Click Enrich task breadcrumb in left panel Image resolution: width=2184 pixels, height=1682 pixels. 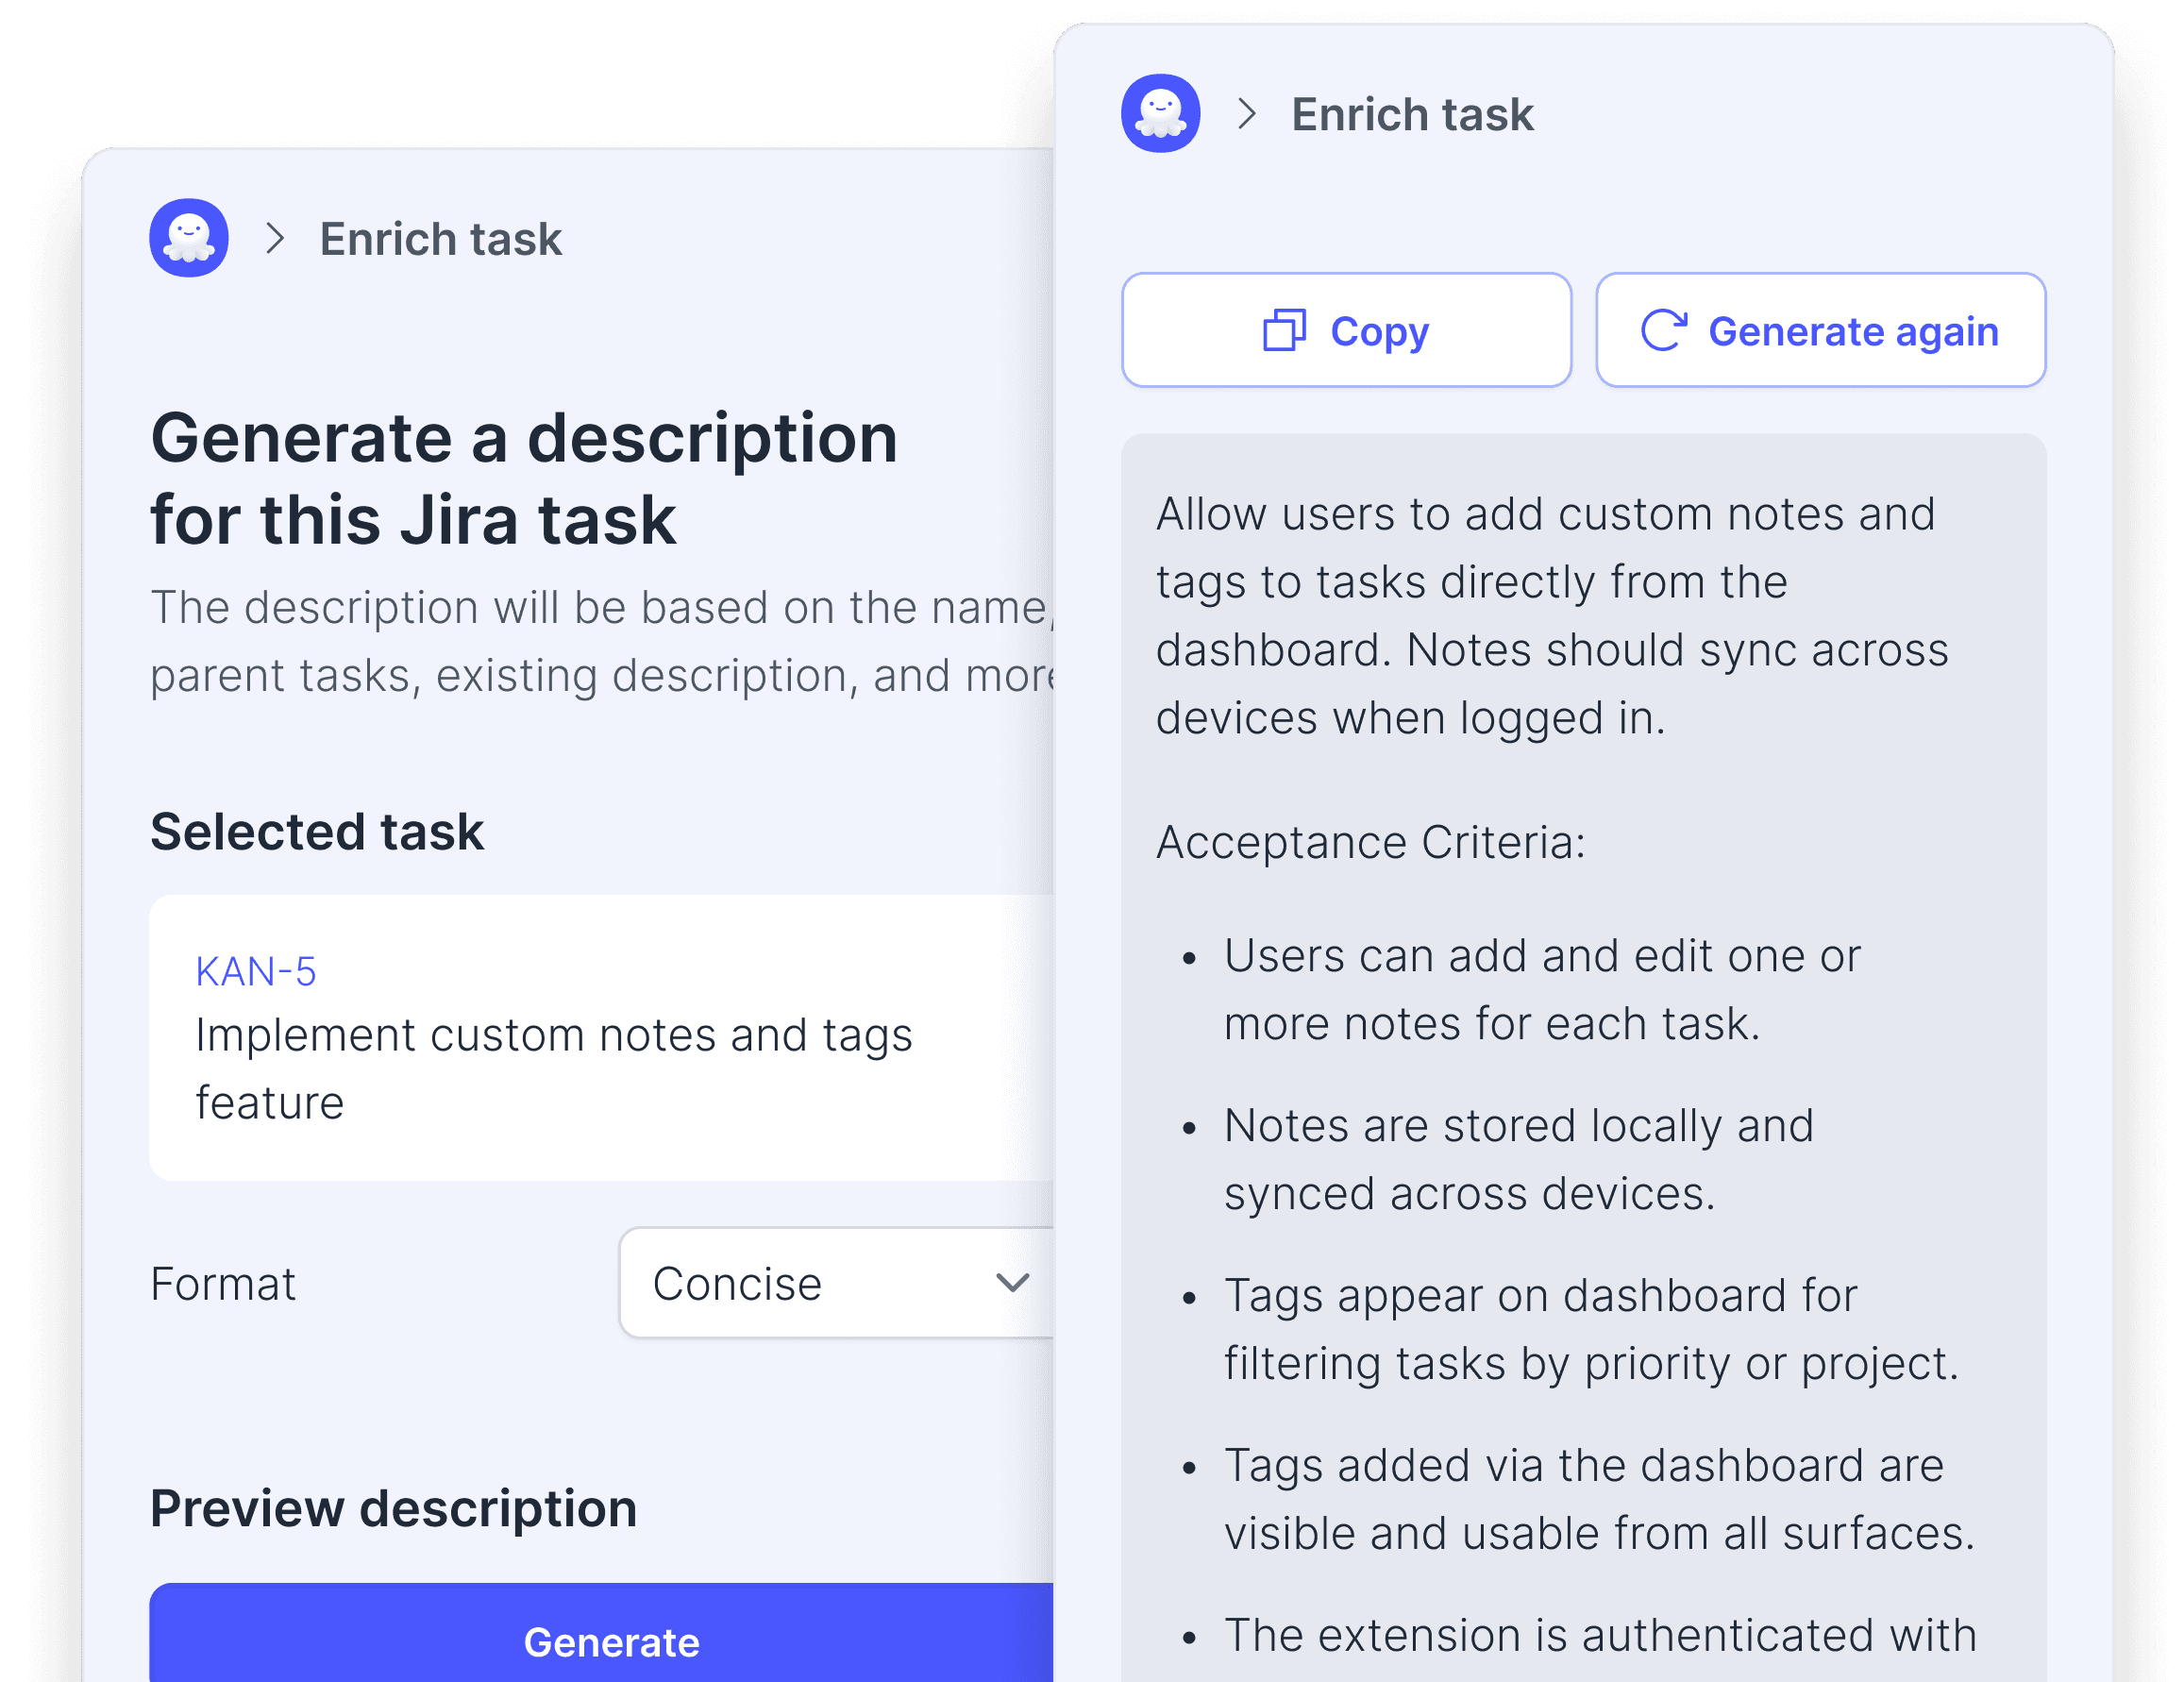[441, 239]
